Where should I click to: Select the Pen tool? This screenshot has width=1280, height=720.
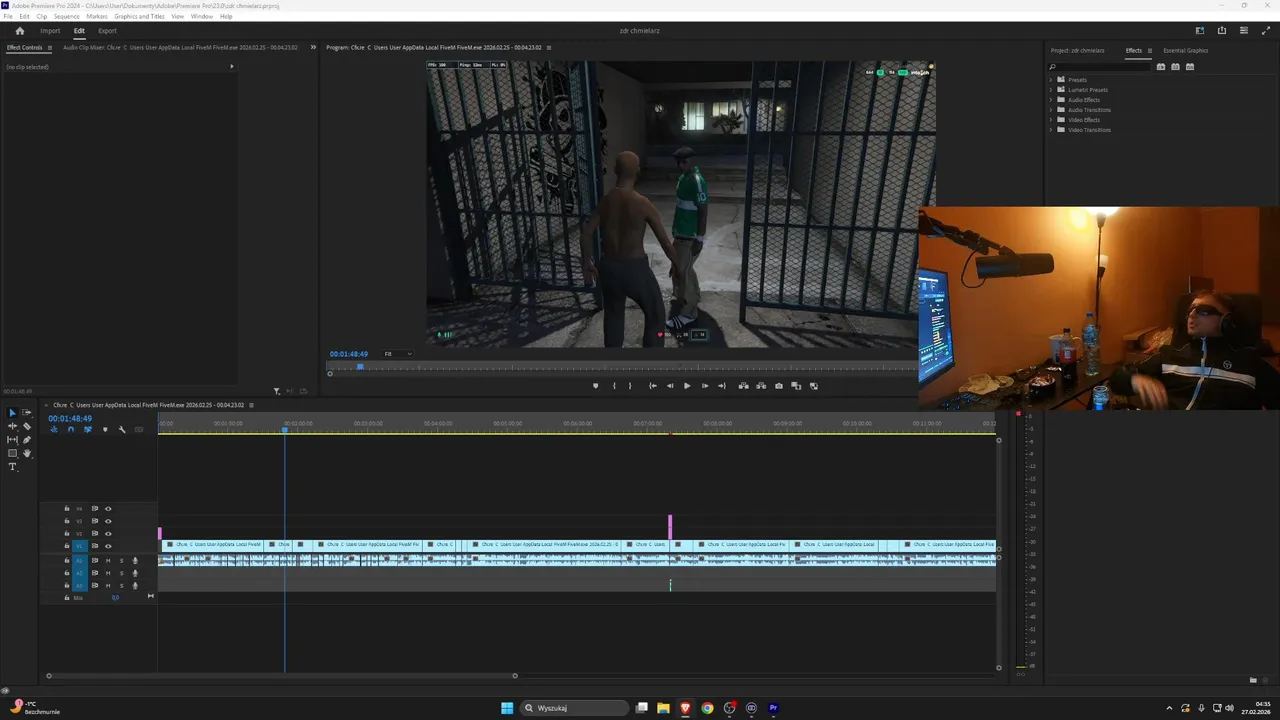pyautogui.click(x=27, y=440)
